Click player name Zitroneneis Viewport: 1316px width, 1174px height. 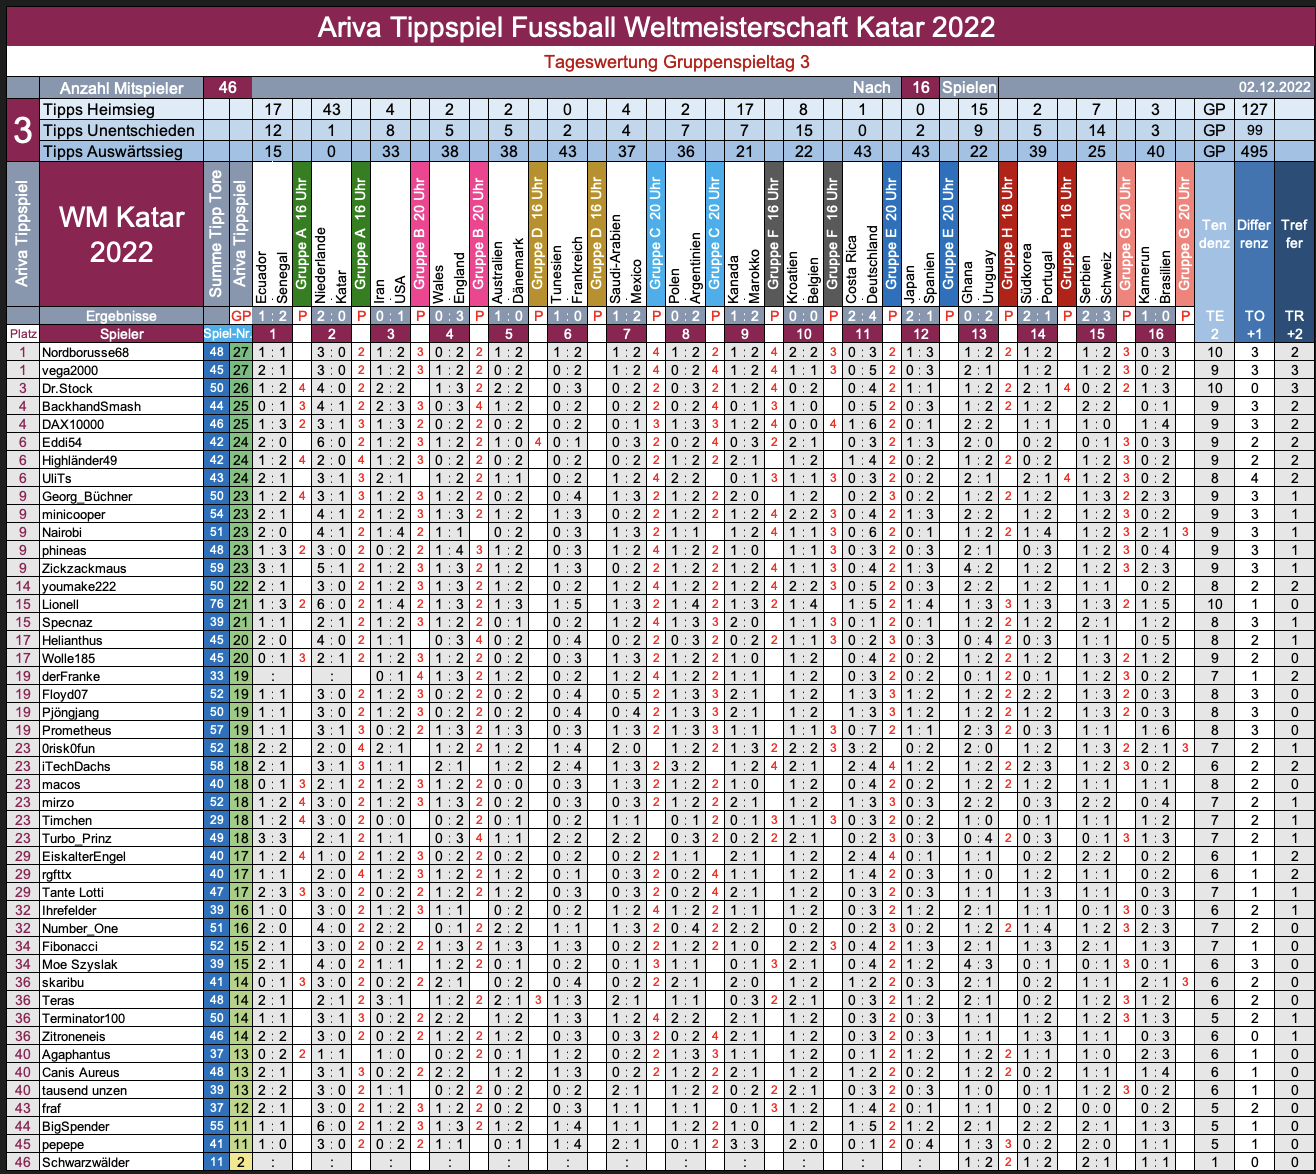point(76,1036)
